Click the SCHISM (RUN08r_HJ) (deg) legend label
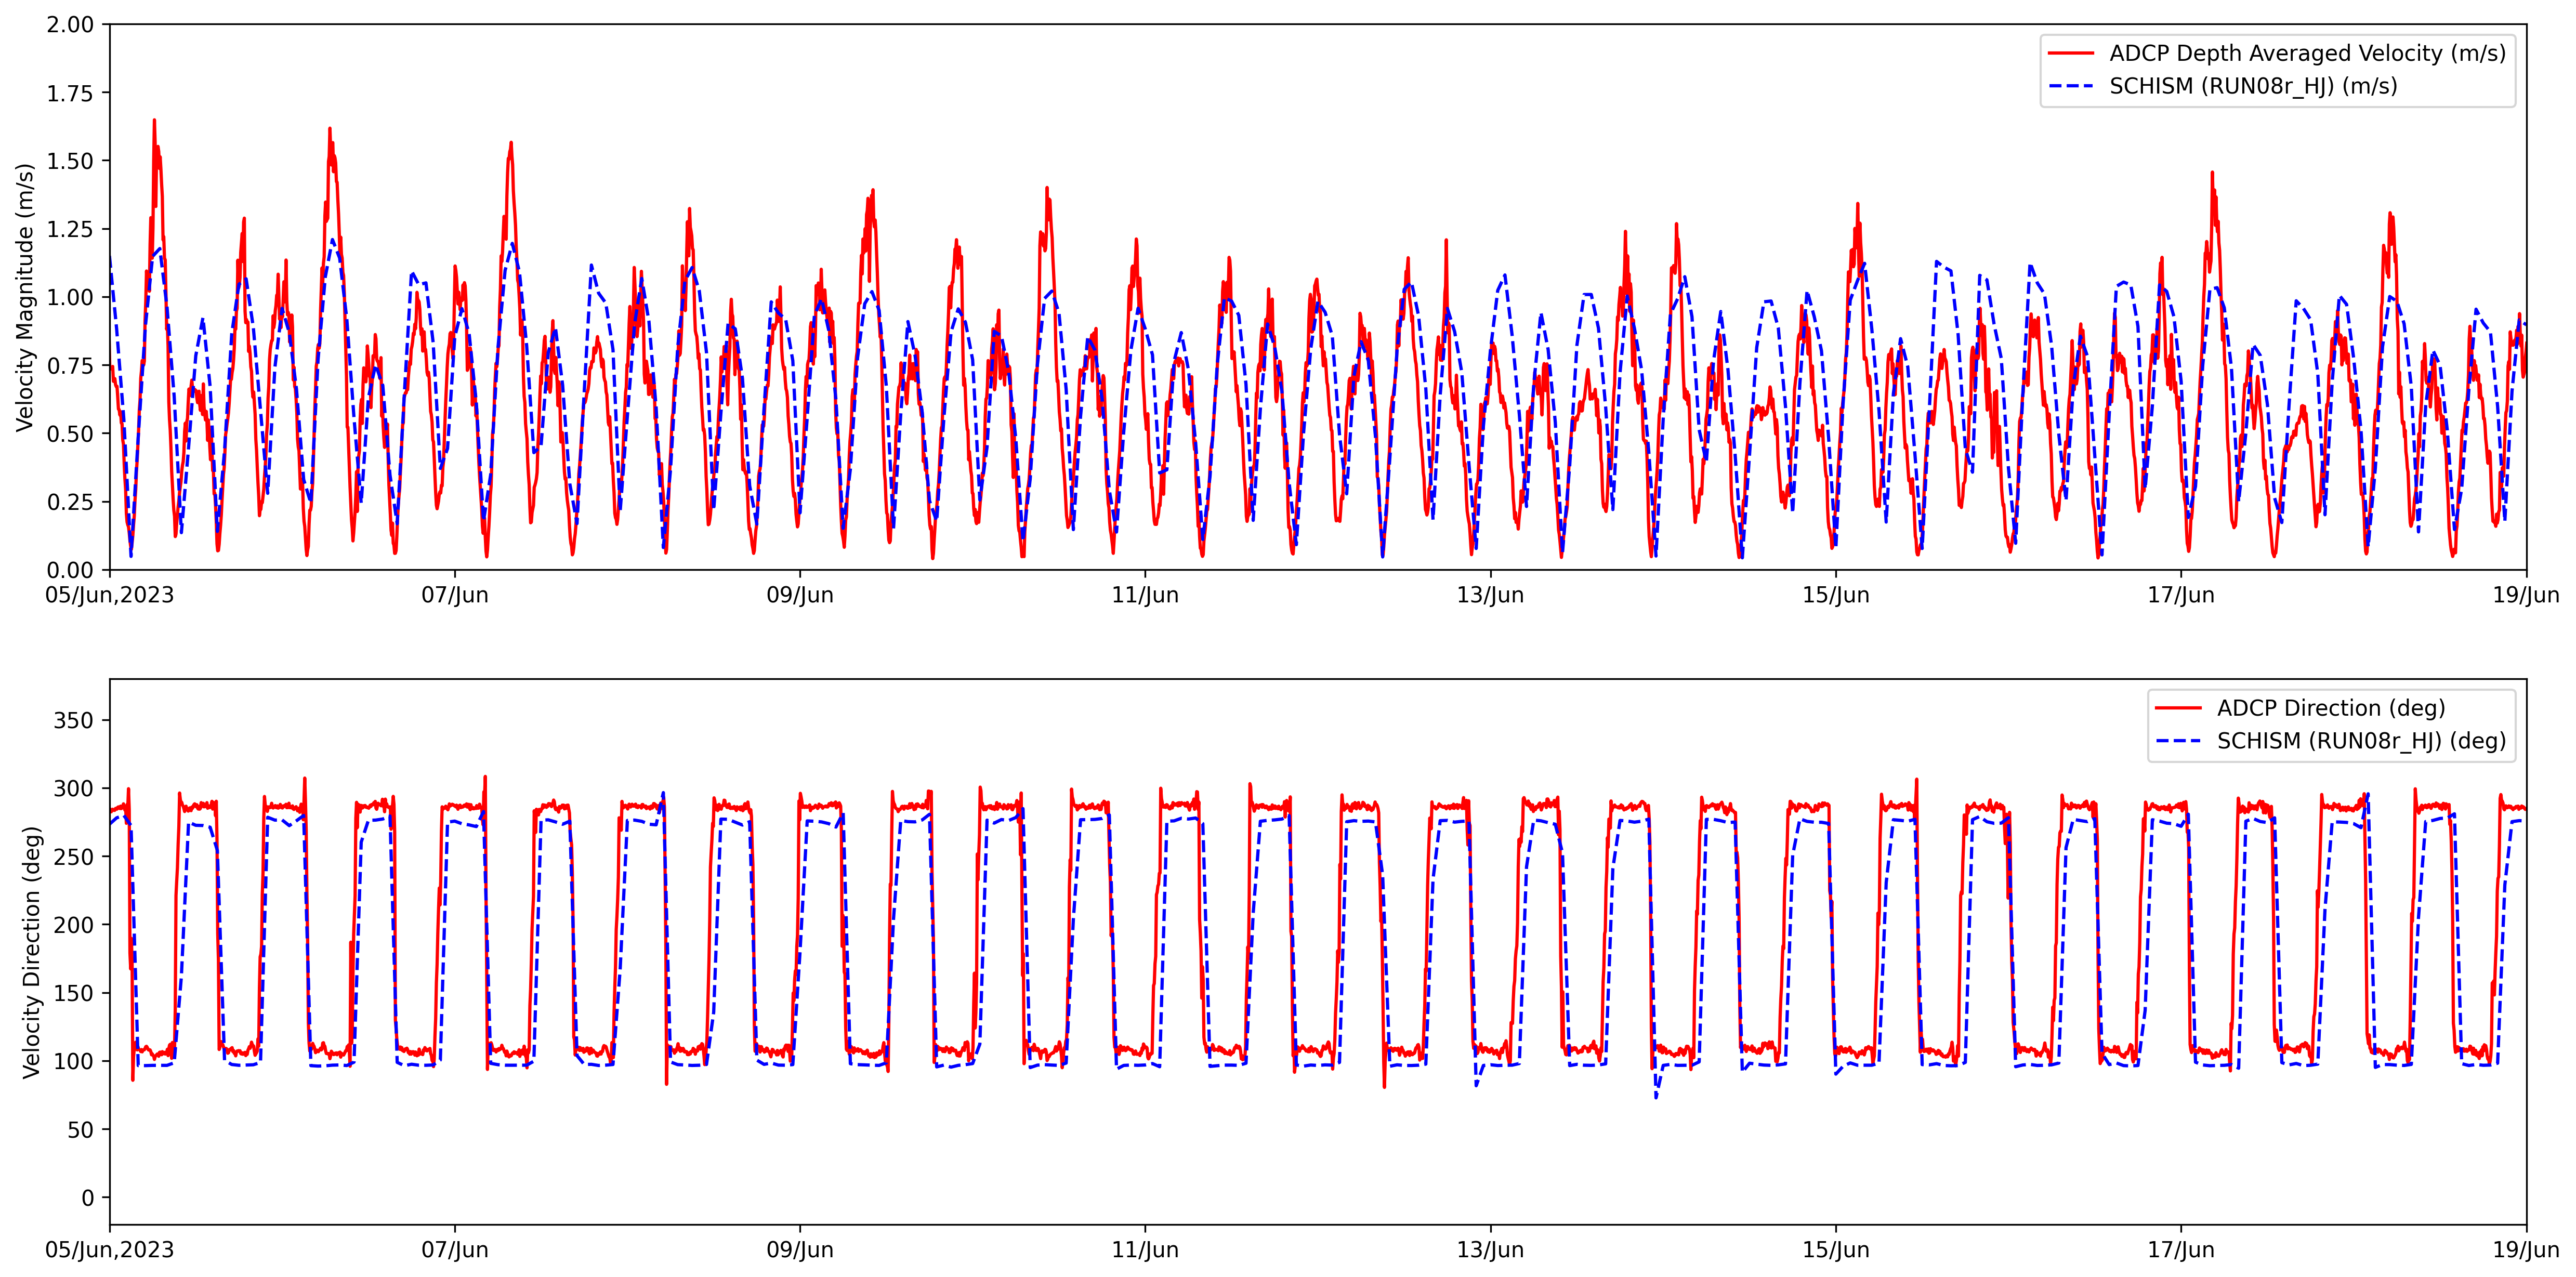 (x=2361, y=741)
